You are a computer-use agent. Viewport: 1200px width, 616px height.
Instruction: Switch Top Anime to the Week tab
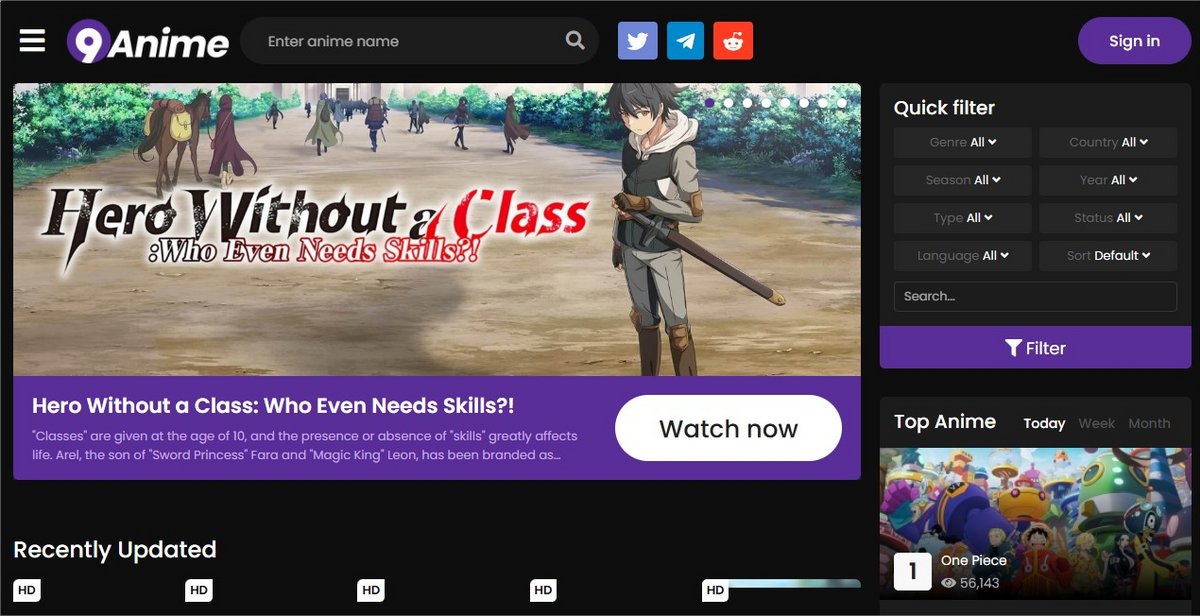pyautogui.click(x=1096, y=423)
